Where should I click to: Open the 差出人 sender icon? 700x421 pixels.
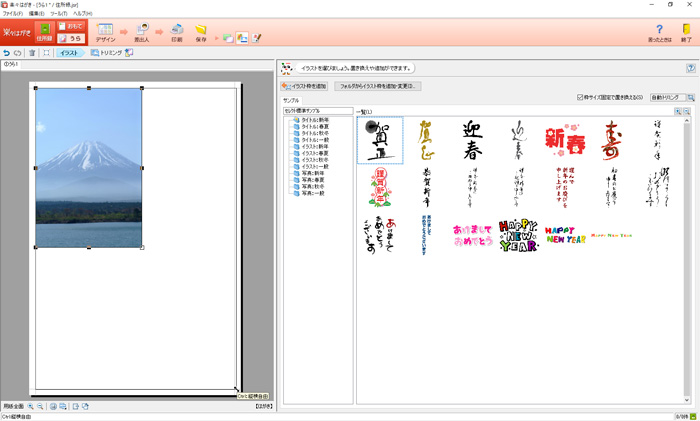[143, 32]
